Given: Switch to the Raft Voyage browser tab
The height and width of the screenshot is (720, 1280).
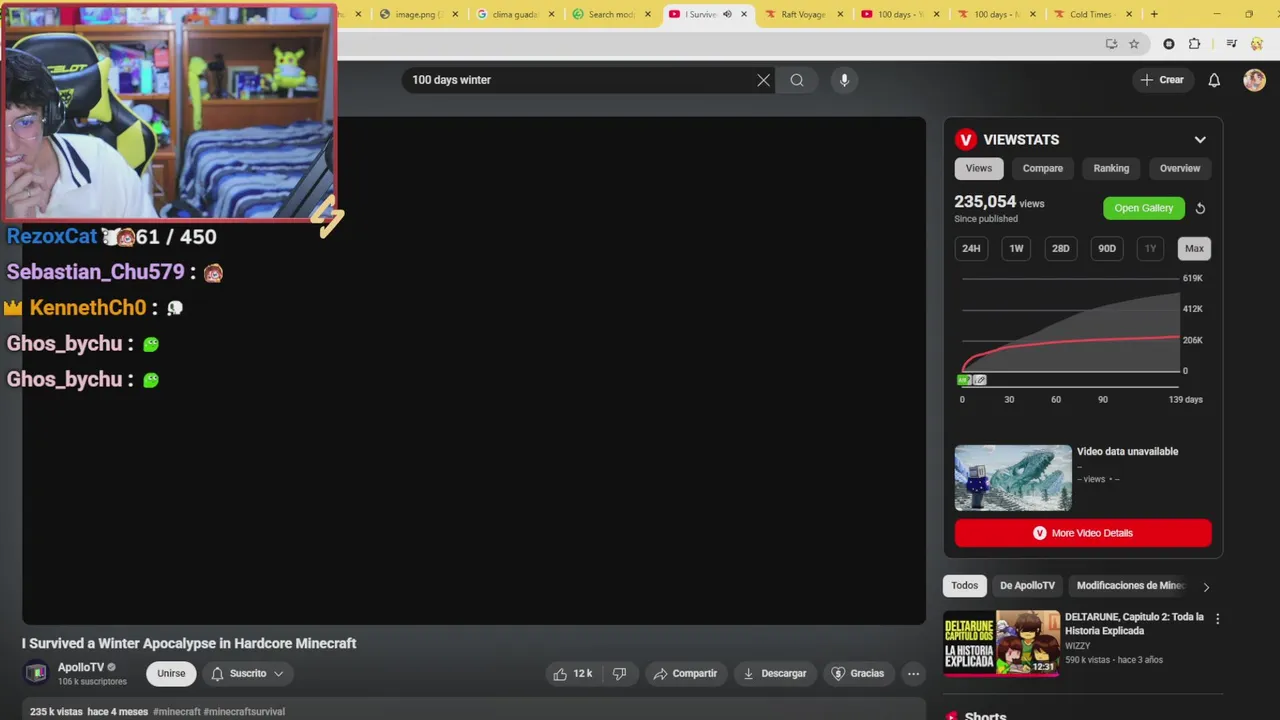Looking at the screenshot, I should pos(803,14).
